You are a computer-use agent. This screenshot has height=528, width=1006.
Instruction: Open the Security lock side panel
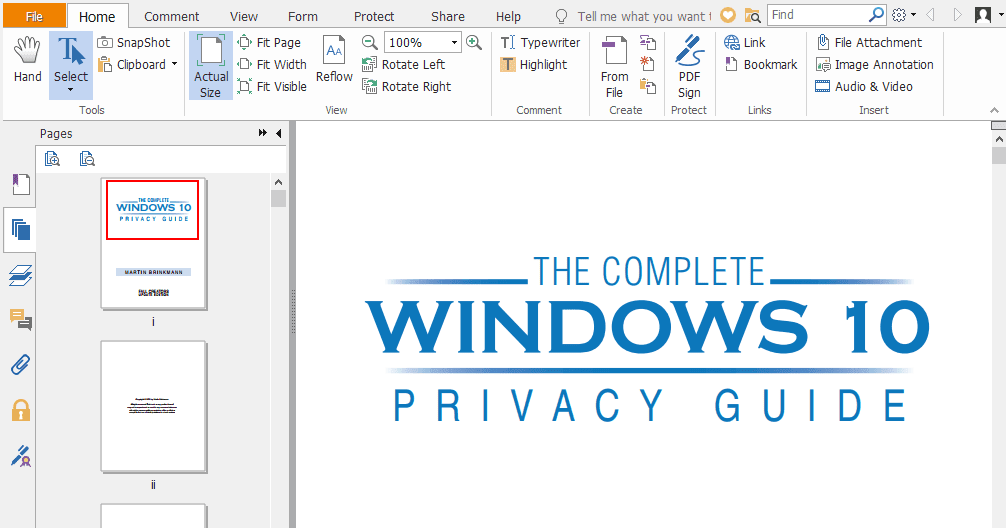tap(21, 409)
